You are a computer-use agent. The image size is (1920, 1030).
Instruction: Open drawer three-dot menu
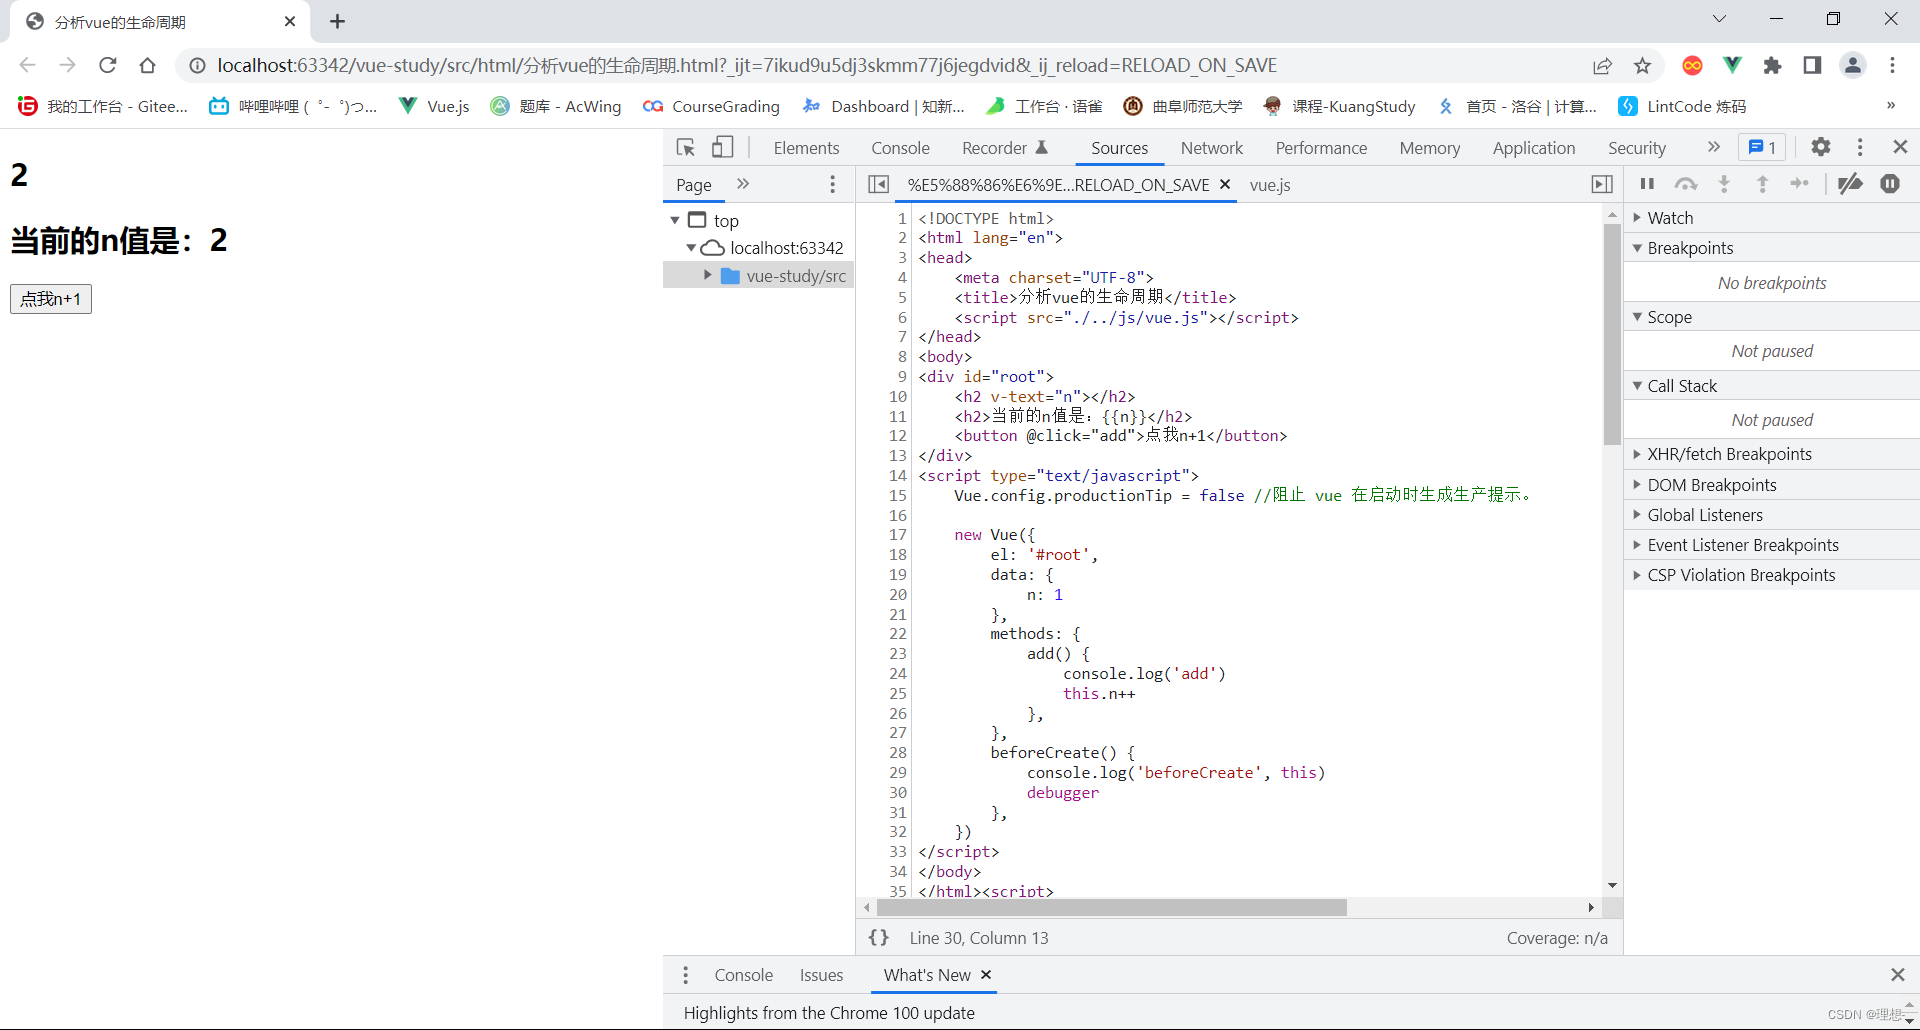685,975
